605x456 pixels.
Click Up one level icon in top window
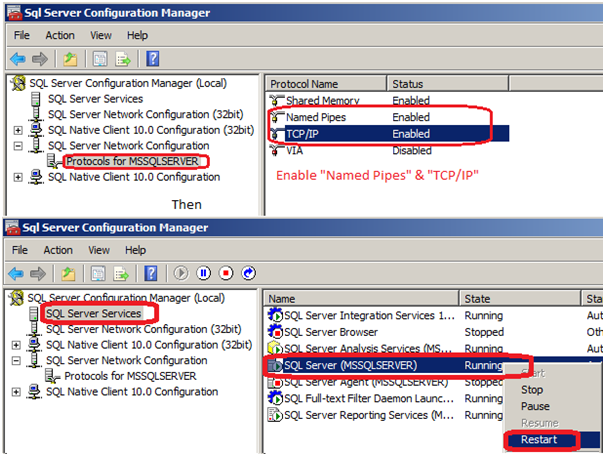70,59
